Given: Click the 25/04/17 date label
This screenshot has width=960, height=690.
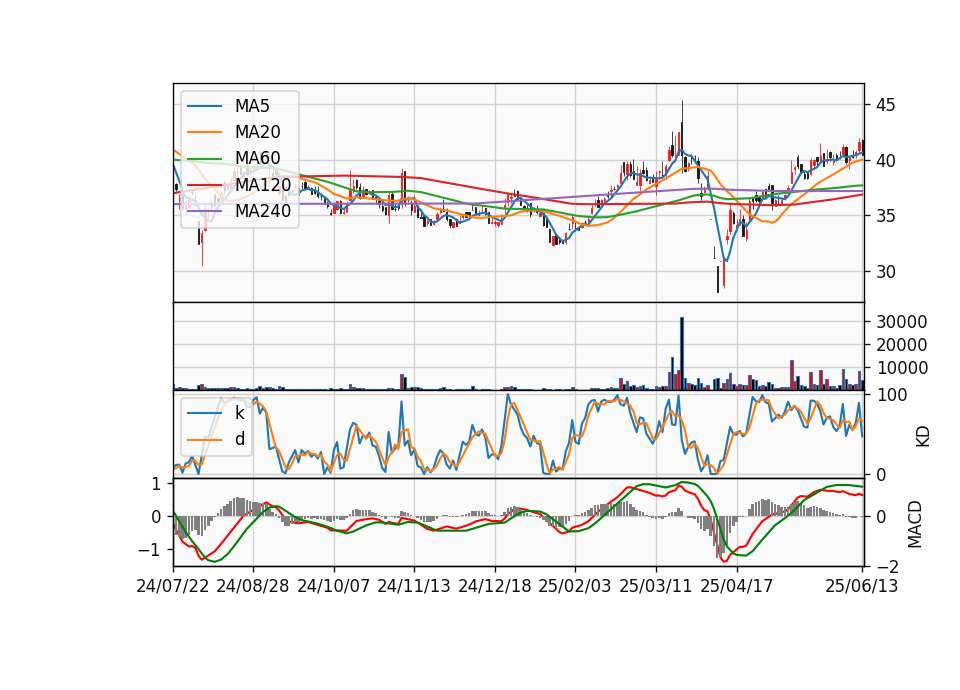Looking at the screenshot, I should [x=737, y=586].
